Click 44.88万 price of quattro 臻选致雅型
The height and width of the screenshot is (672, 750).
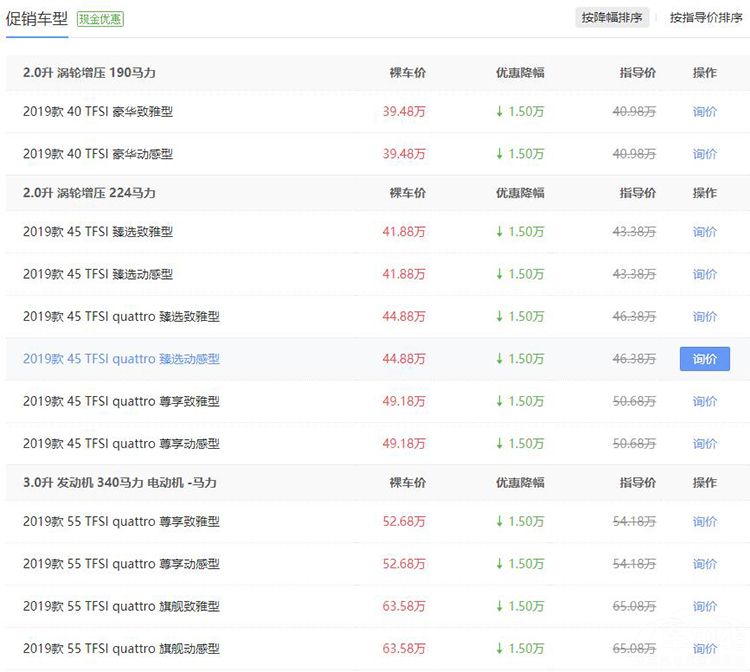[404, 316]
